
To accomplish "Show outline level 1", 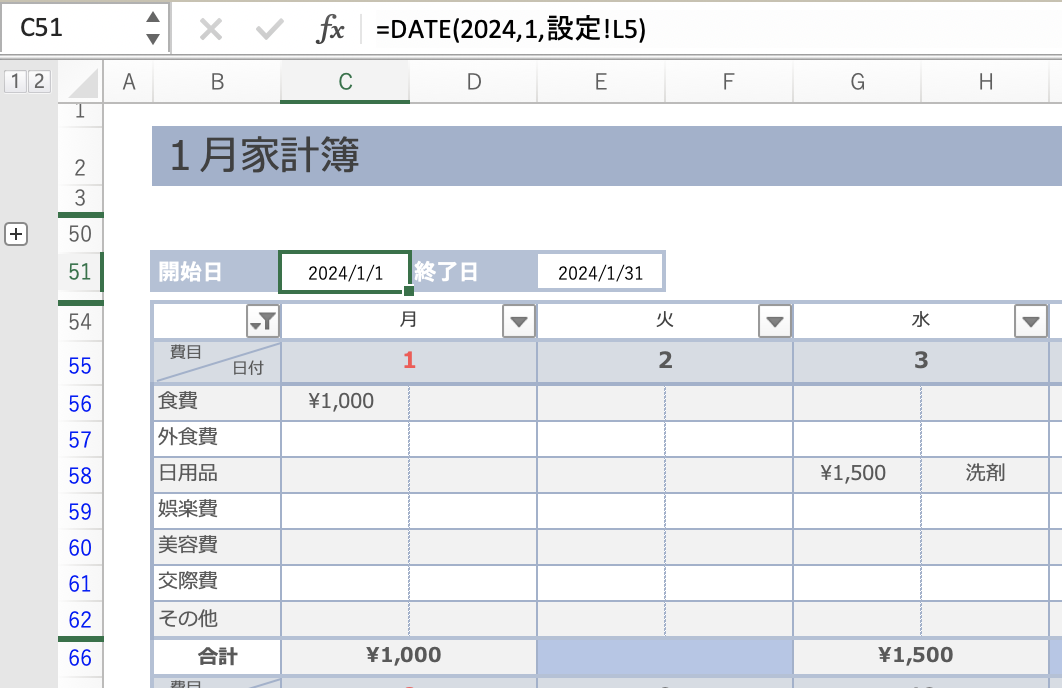I will coord(16,82).
